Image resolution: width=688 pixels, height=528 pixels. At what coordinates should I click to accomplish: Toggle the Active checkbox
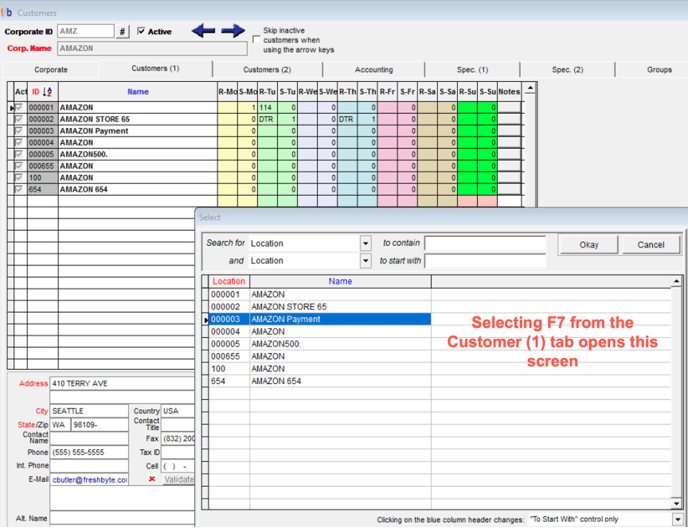pos(141,31)
